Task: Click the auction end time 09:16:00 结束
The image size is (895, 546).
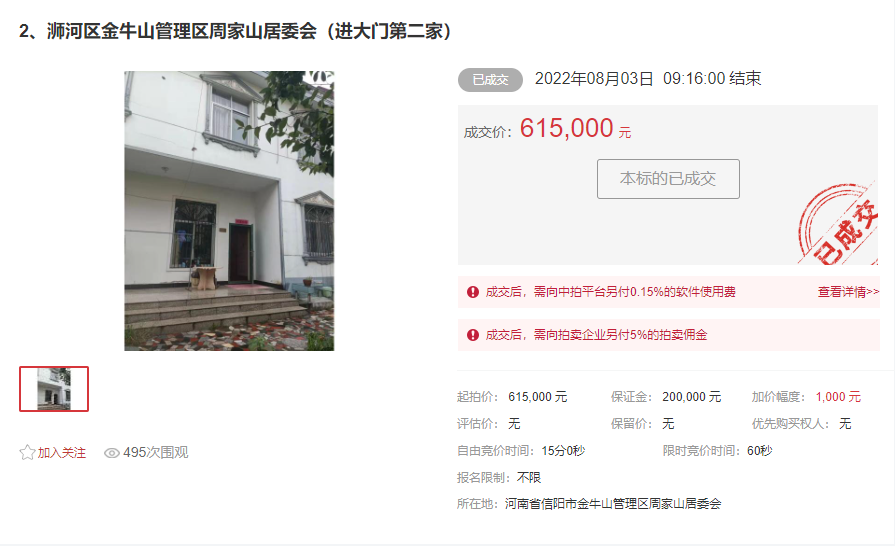Action: pos(712,79)
